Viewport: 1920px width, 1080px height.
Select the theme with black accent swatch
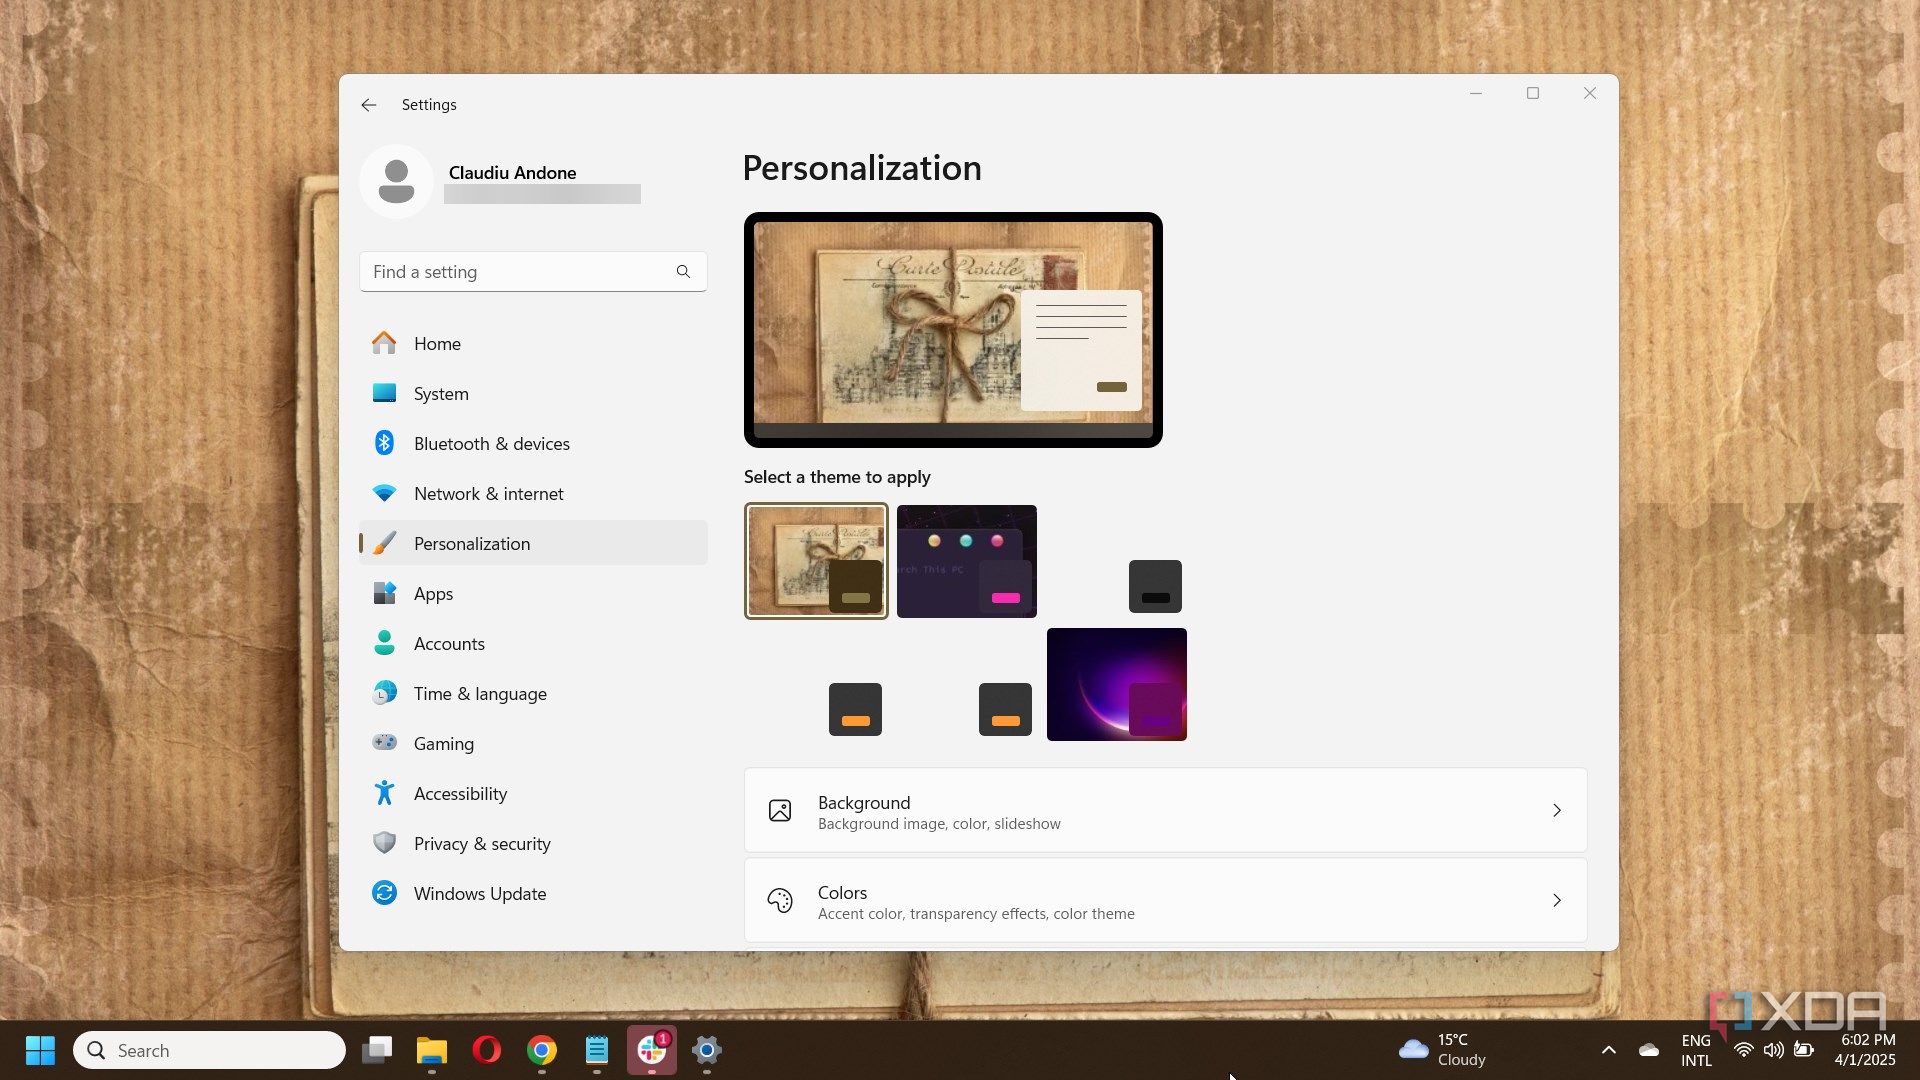(1155, 586)
